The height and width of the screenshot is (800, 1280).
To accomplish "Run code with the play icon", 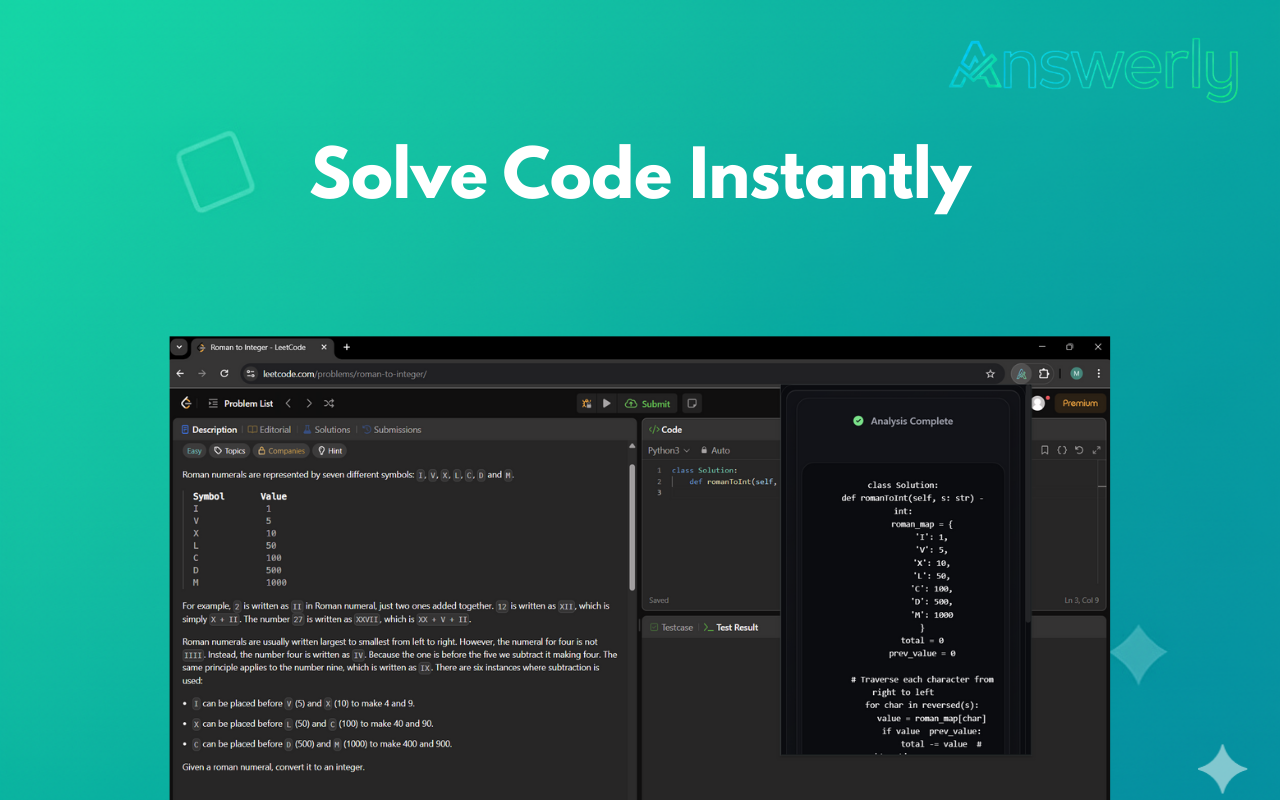I will 607,403.
